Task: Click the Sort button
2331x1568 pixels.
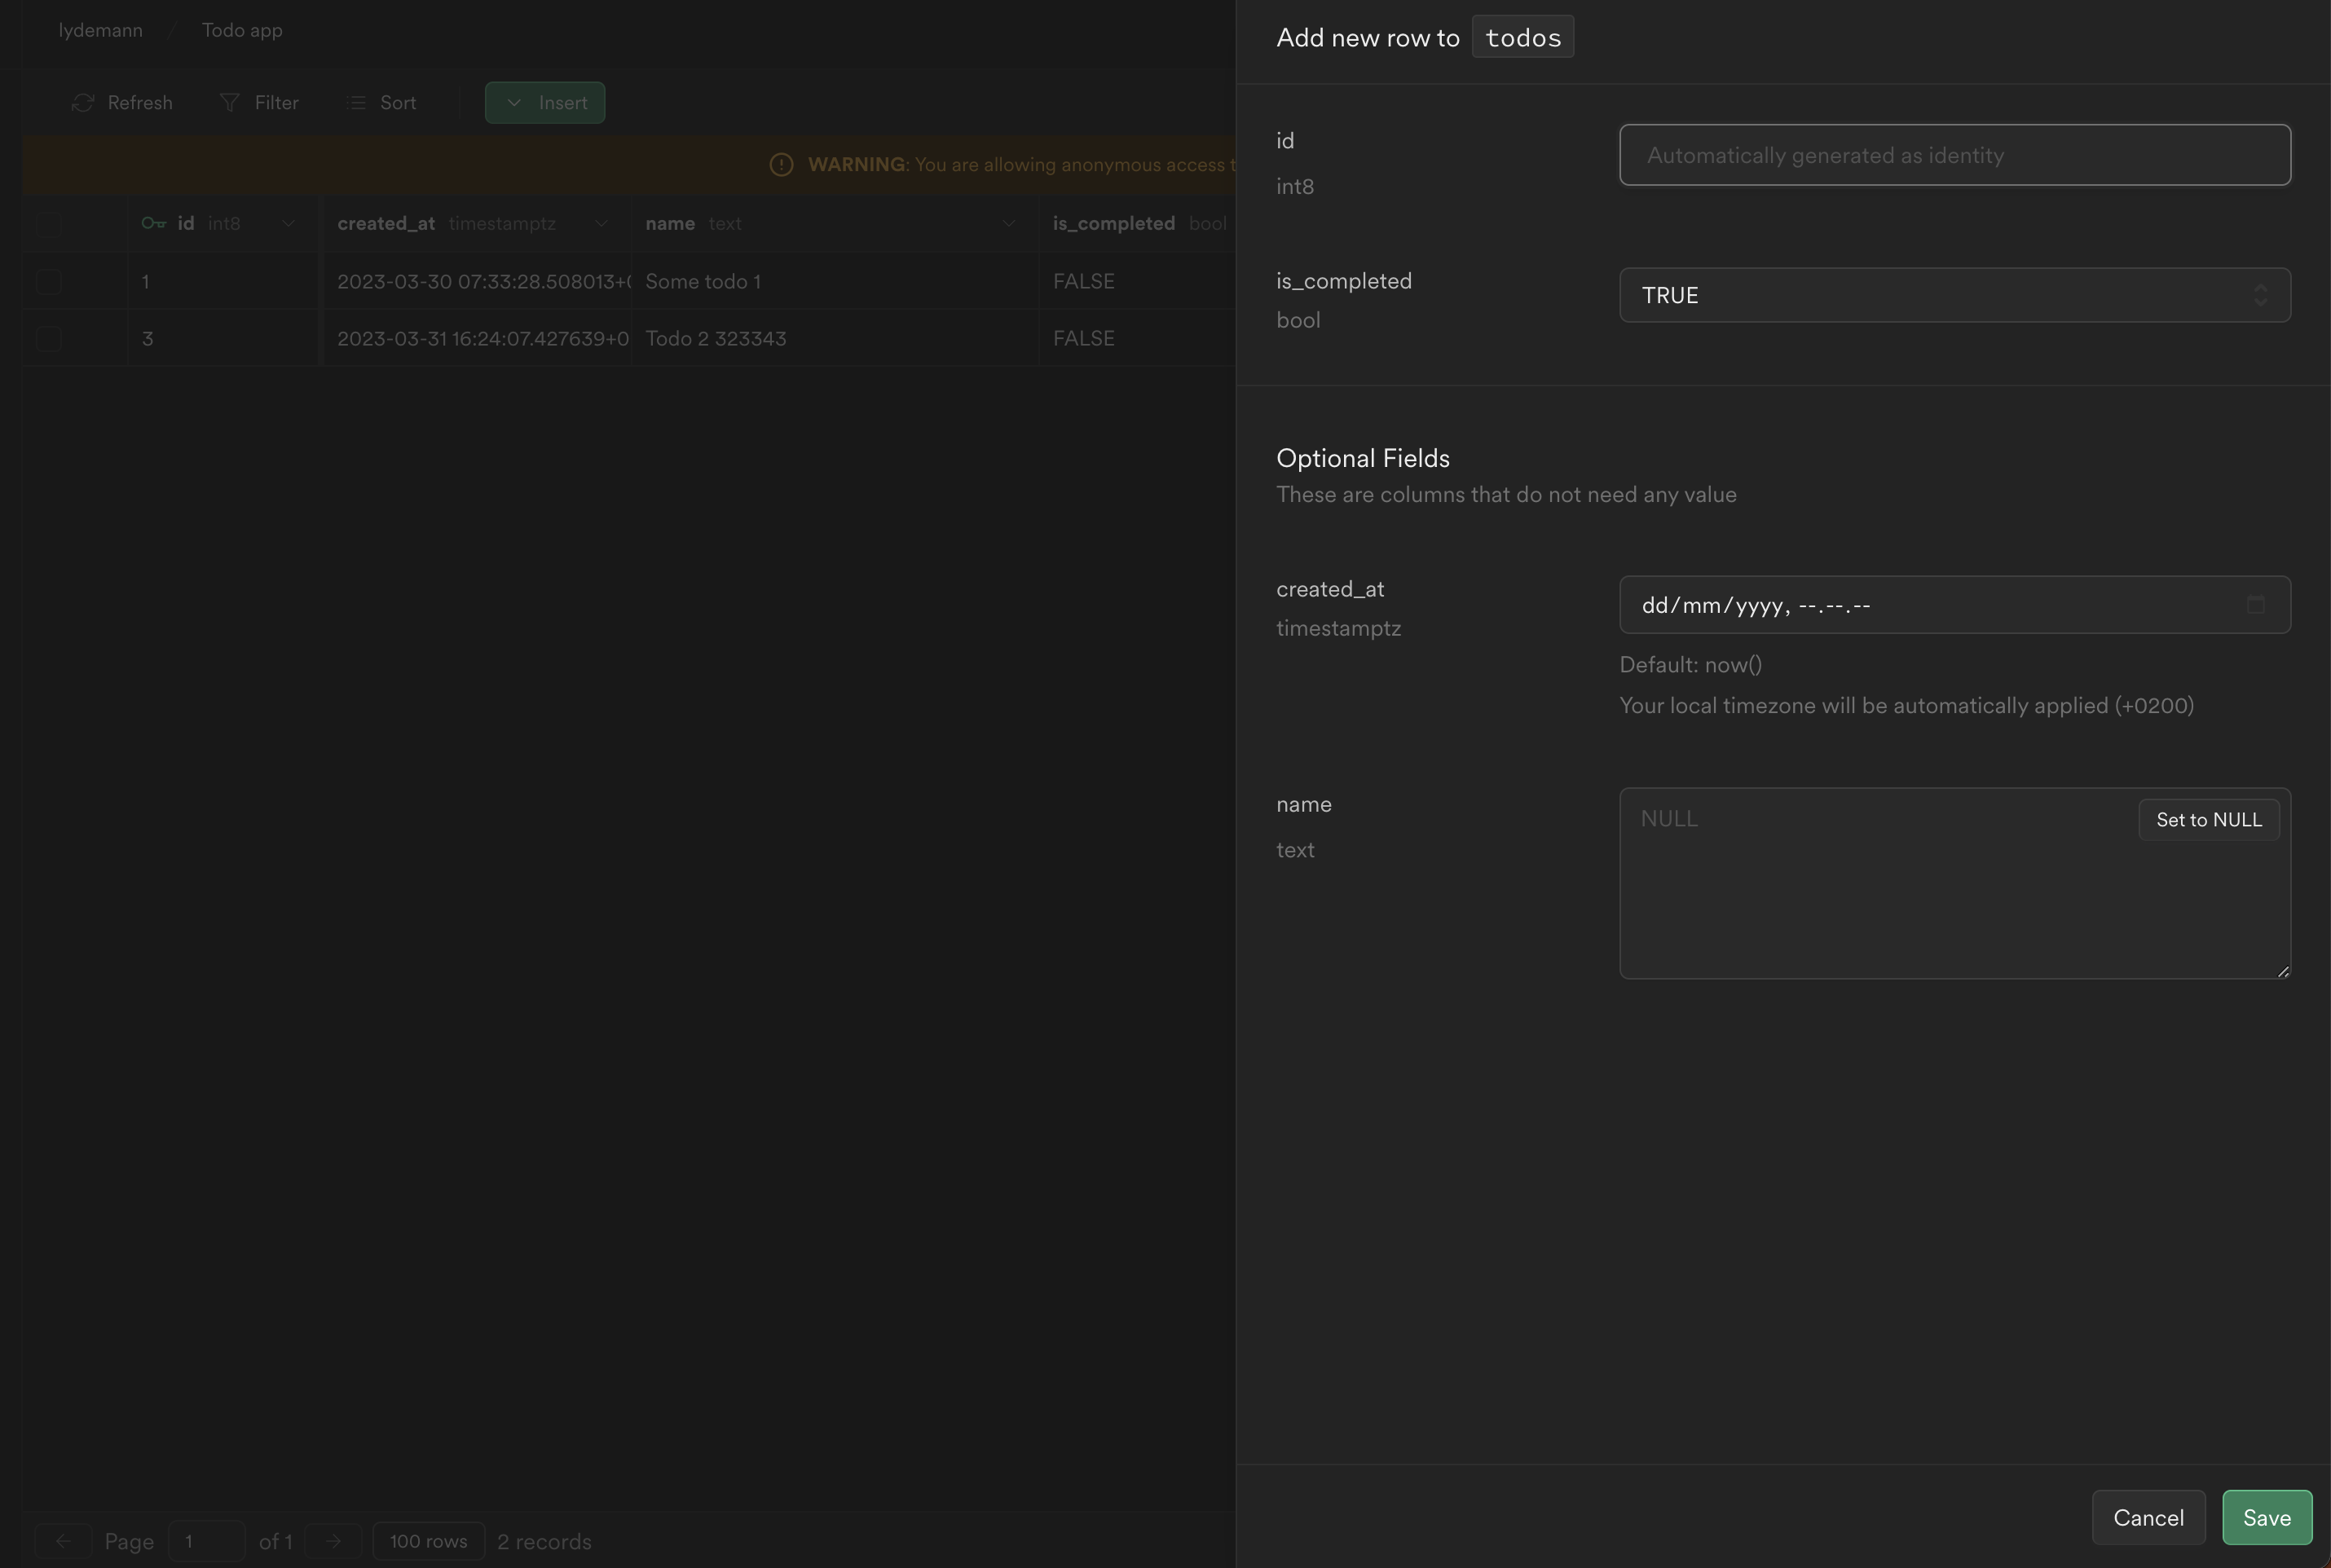Action: (381, 103)
